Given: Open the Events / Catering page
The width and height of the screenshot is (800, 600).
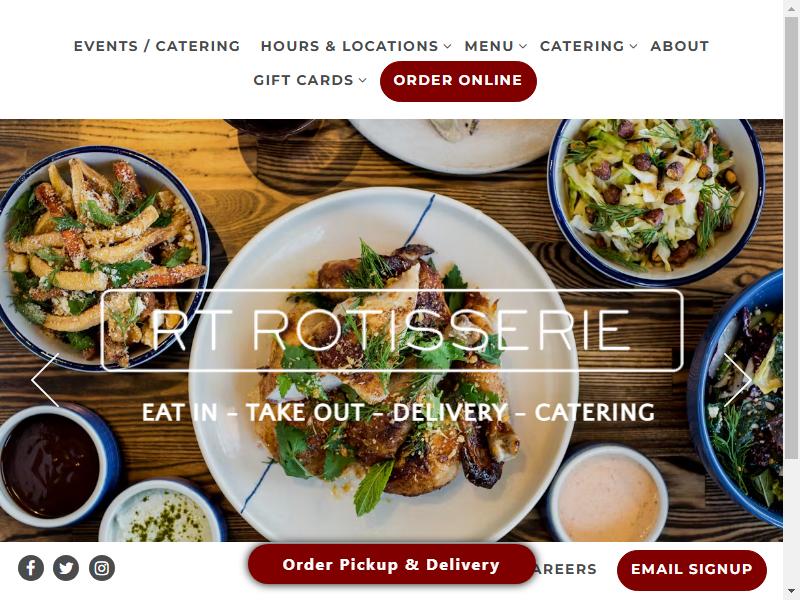Looking at the screenshot, I should pyautogui.click(x=157, y=46).
